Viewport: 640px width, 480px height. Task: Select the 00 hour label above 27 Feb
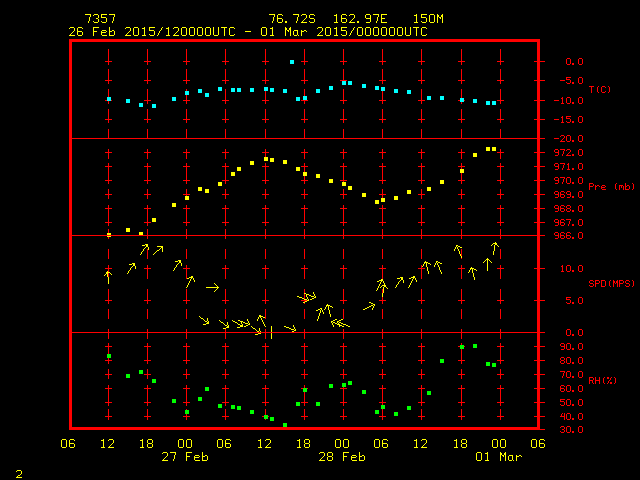tap(185, 444)
